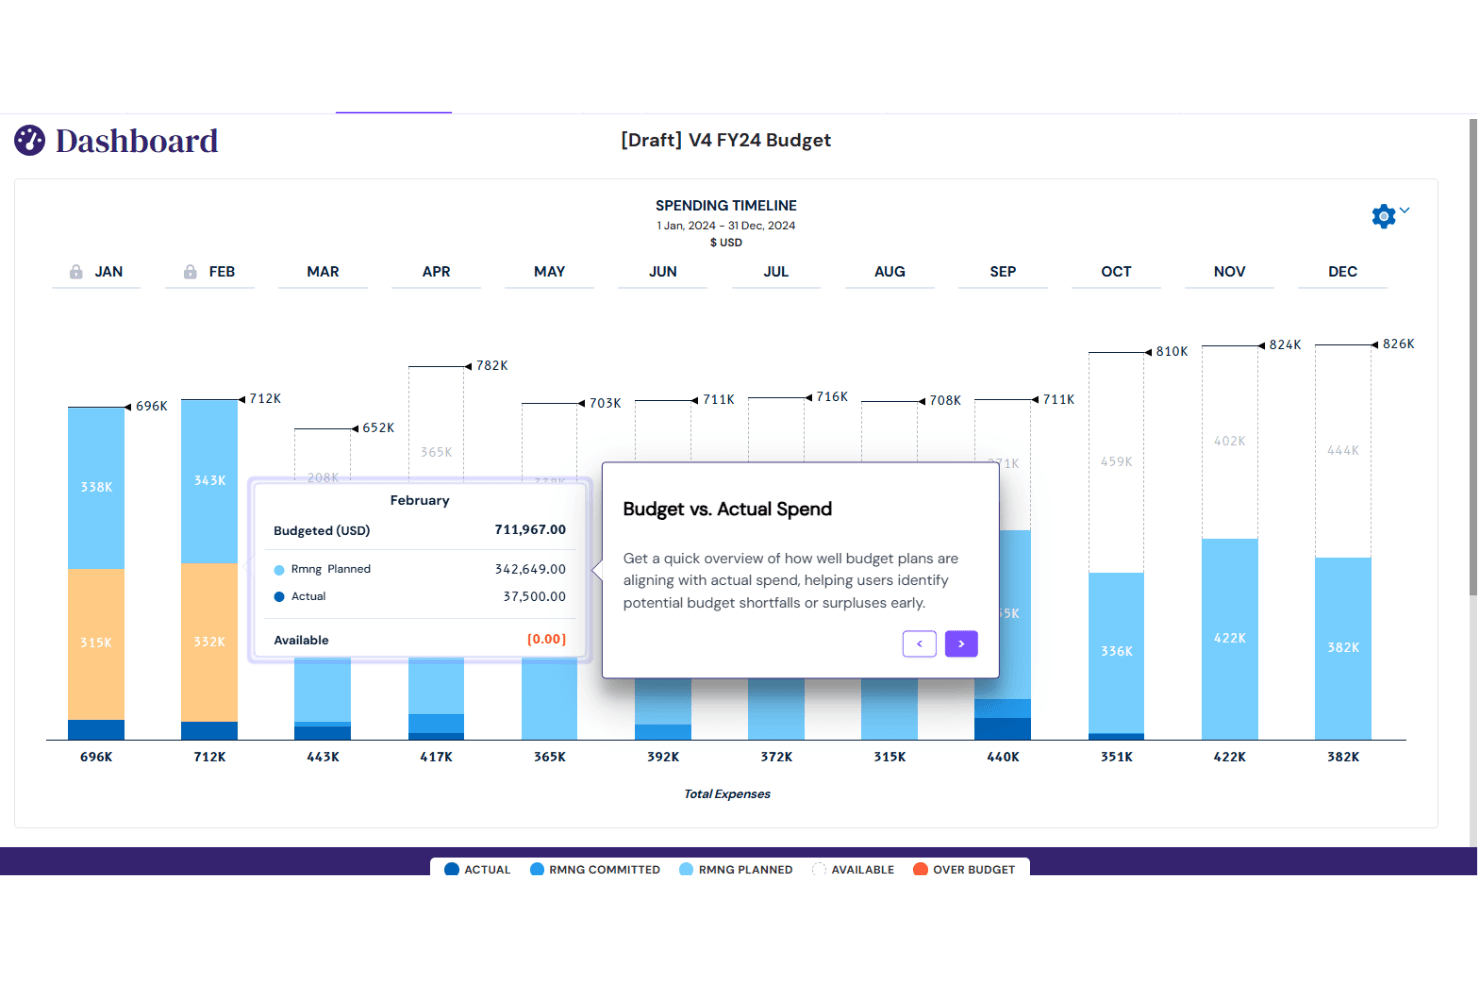The width and height of the screenshot is (1480, 987).
Task: Click the Budgeted (USD) 711,967.00 value
Action: pos(530,530)
